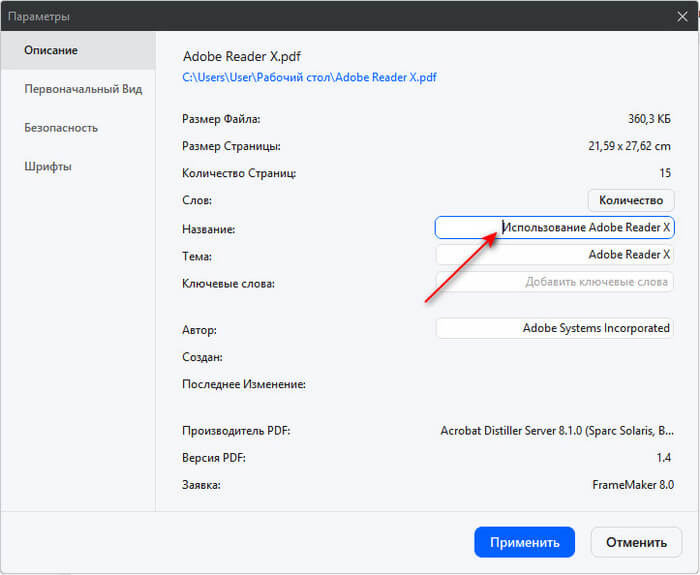
Task: Open the Описание tab
Action: click(52, 50)
